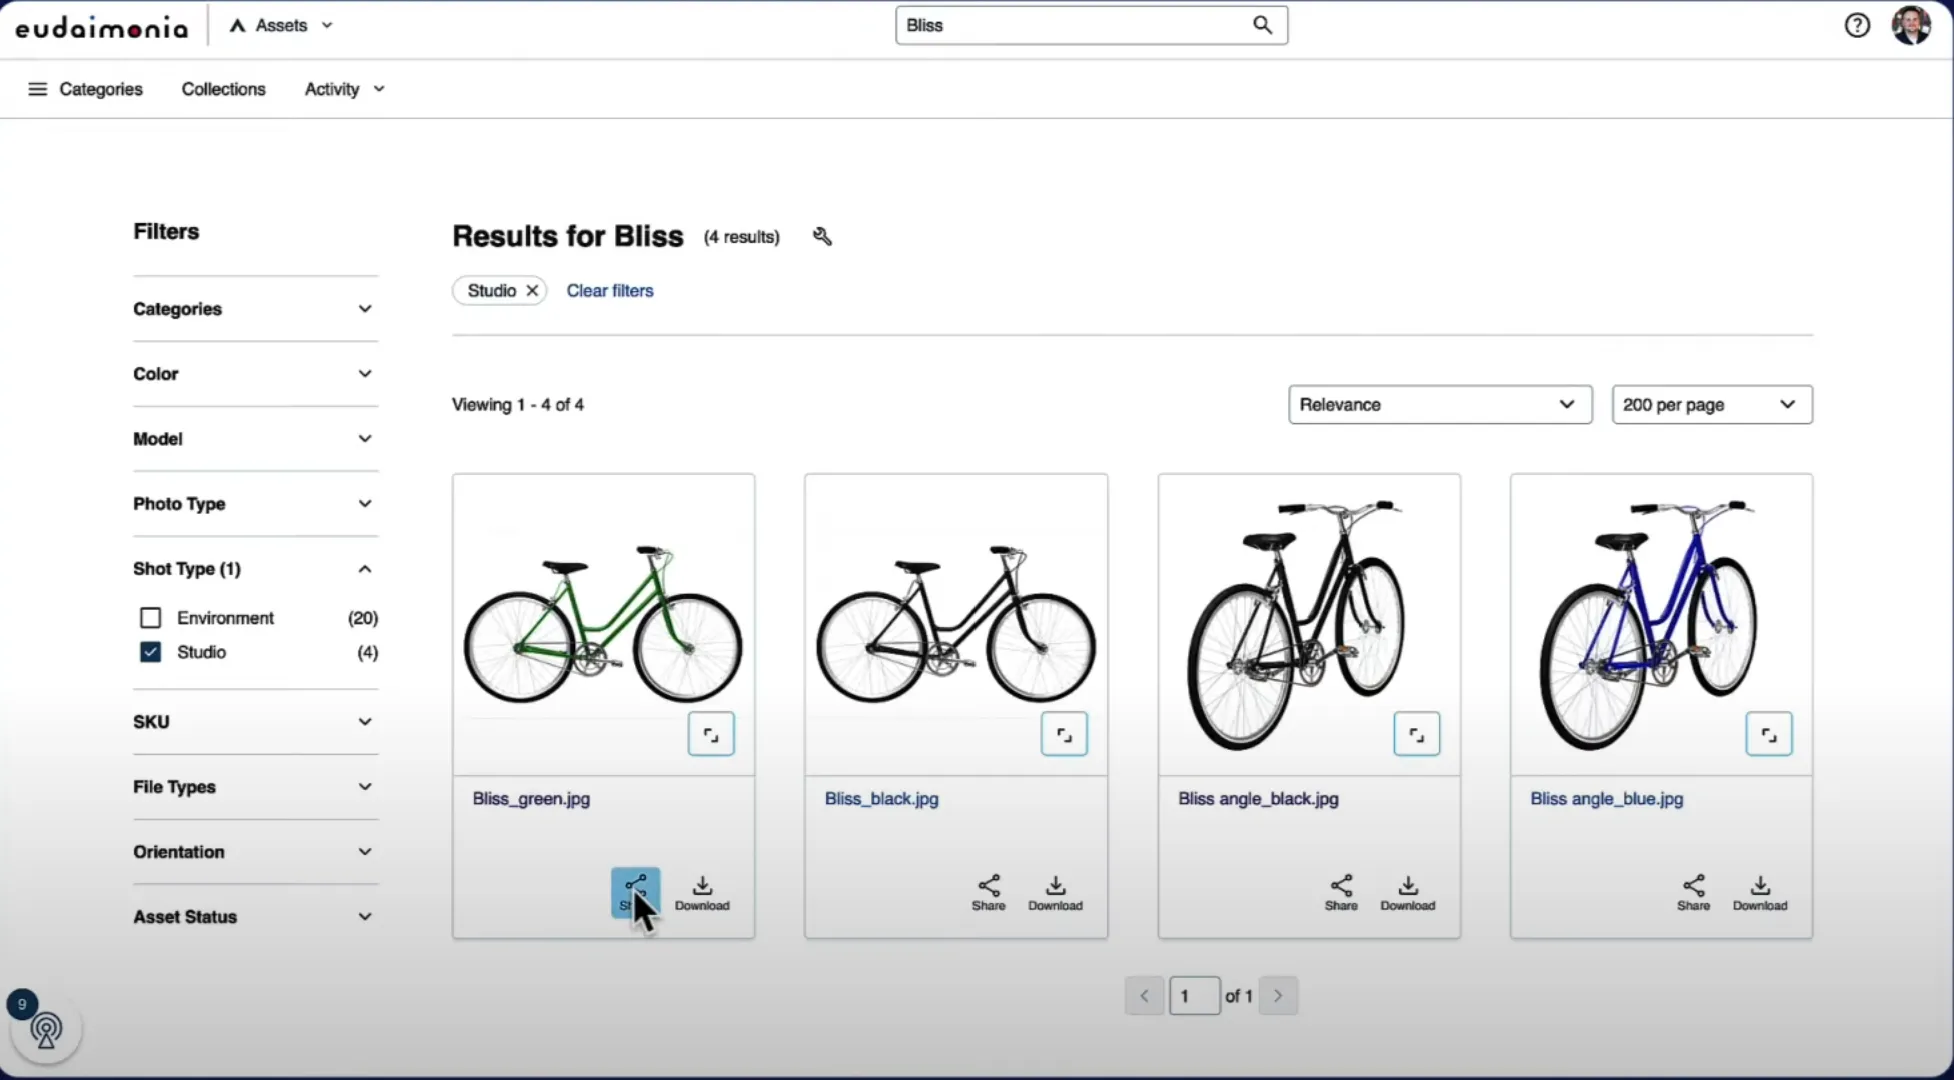This screenshot has width=1954, height=1080.
Task: Open the help question mark icon
Action: (x=1857, y=25)
